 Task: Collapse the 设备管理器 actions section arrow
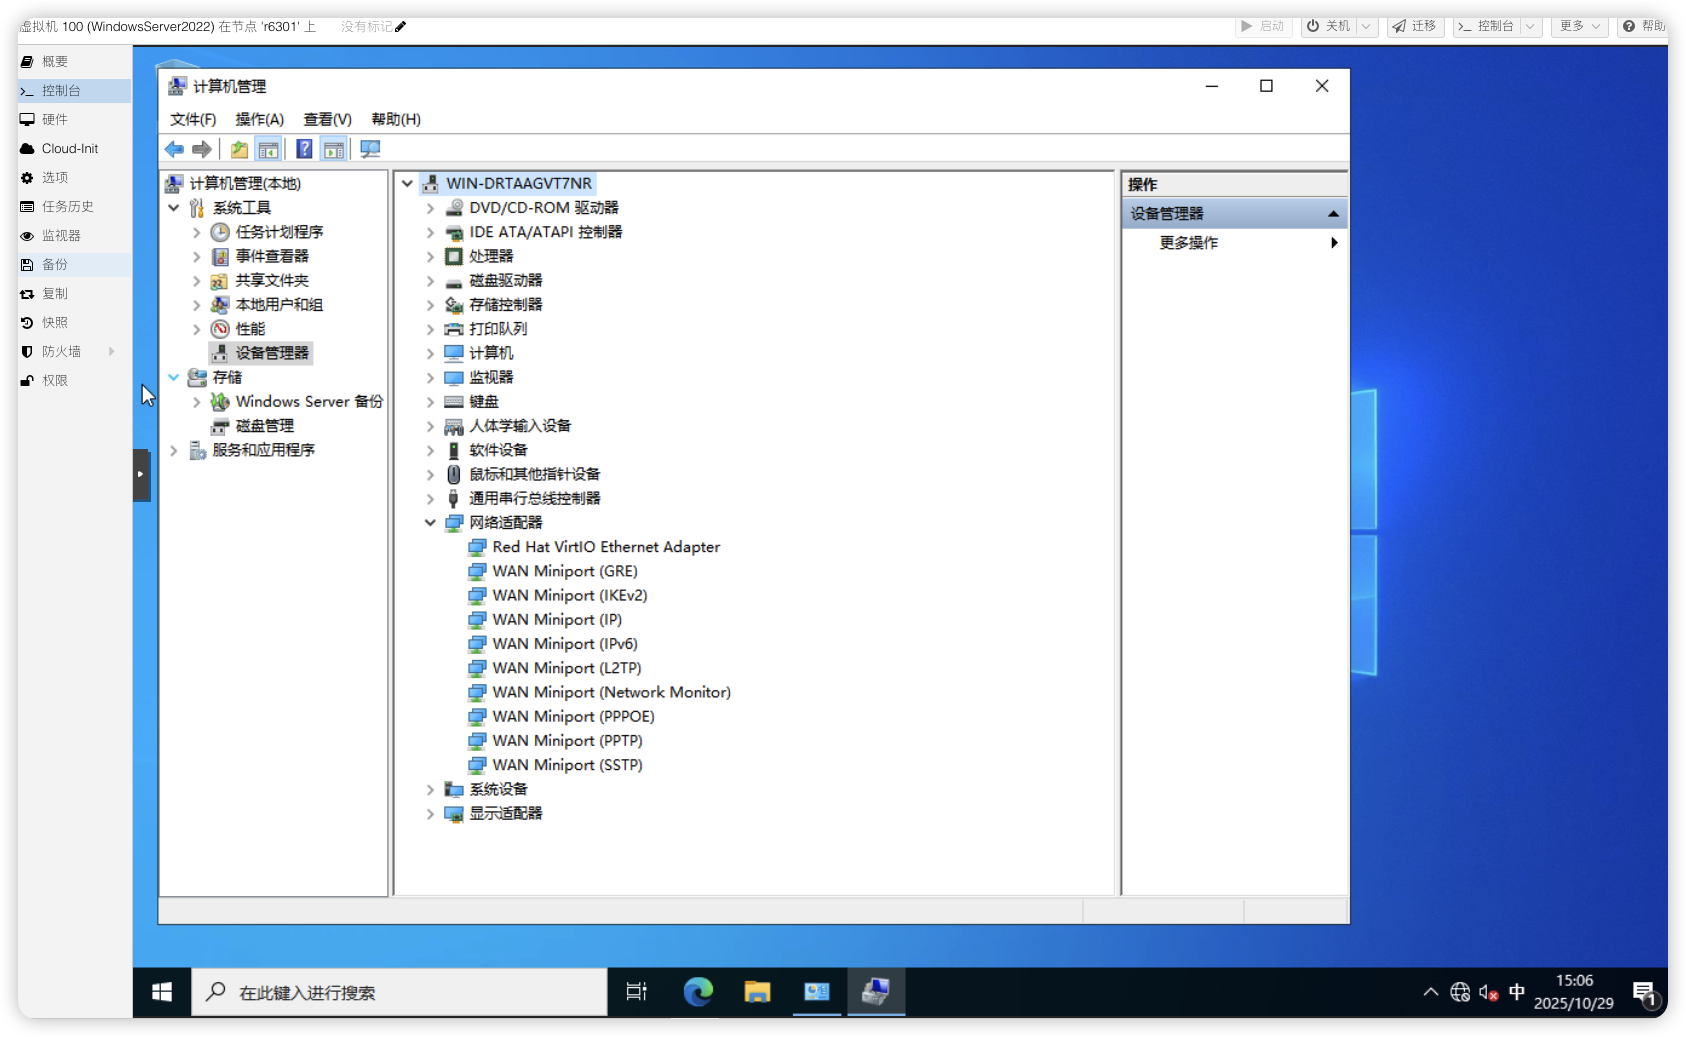pyautogui.click(x=1332, y=214)
